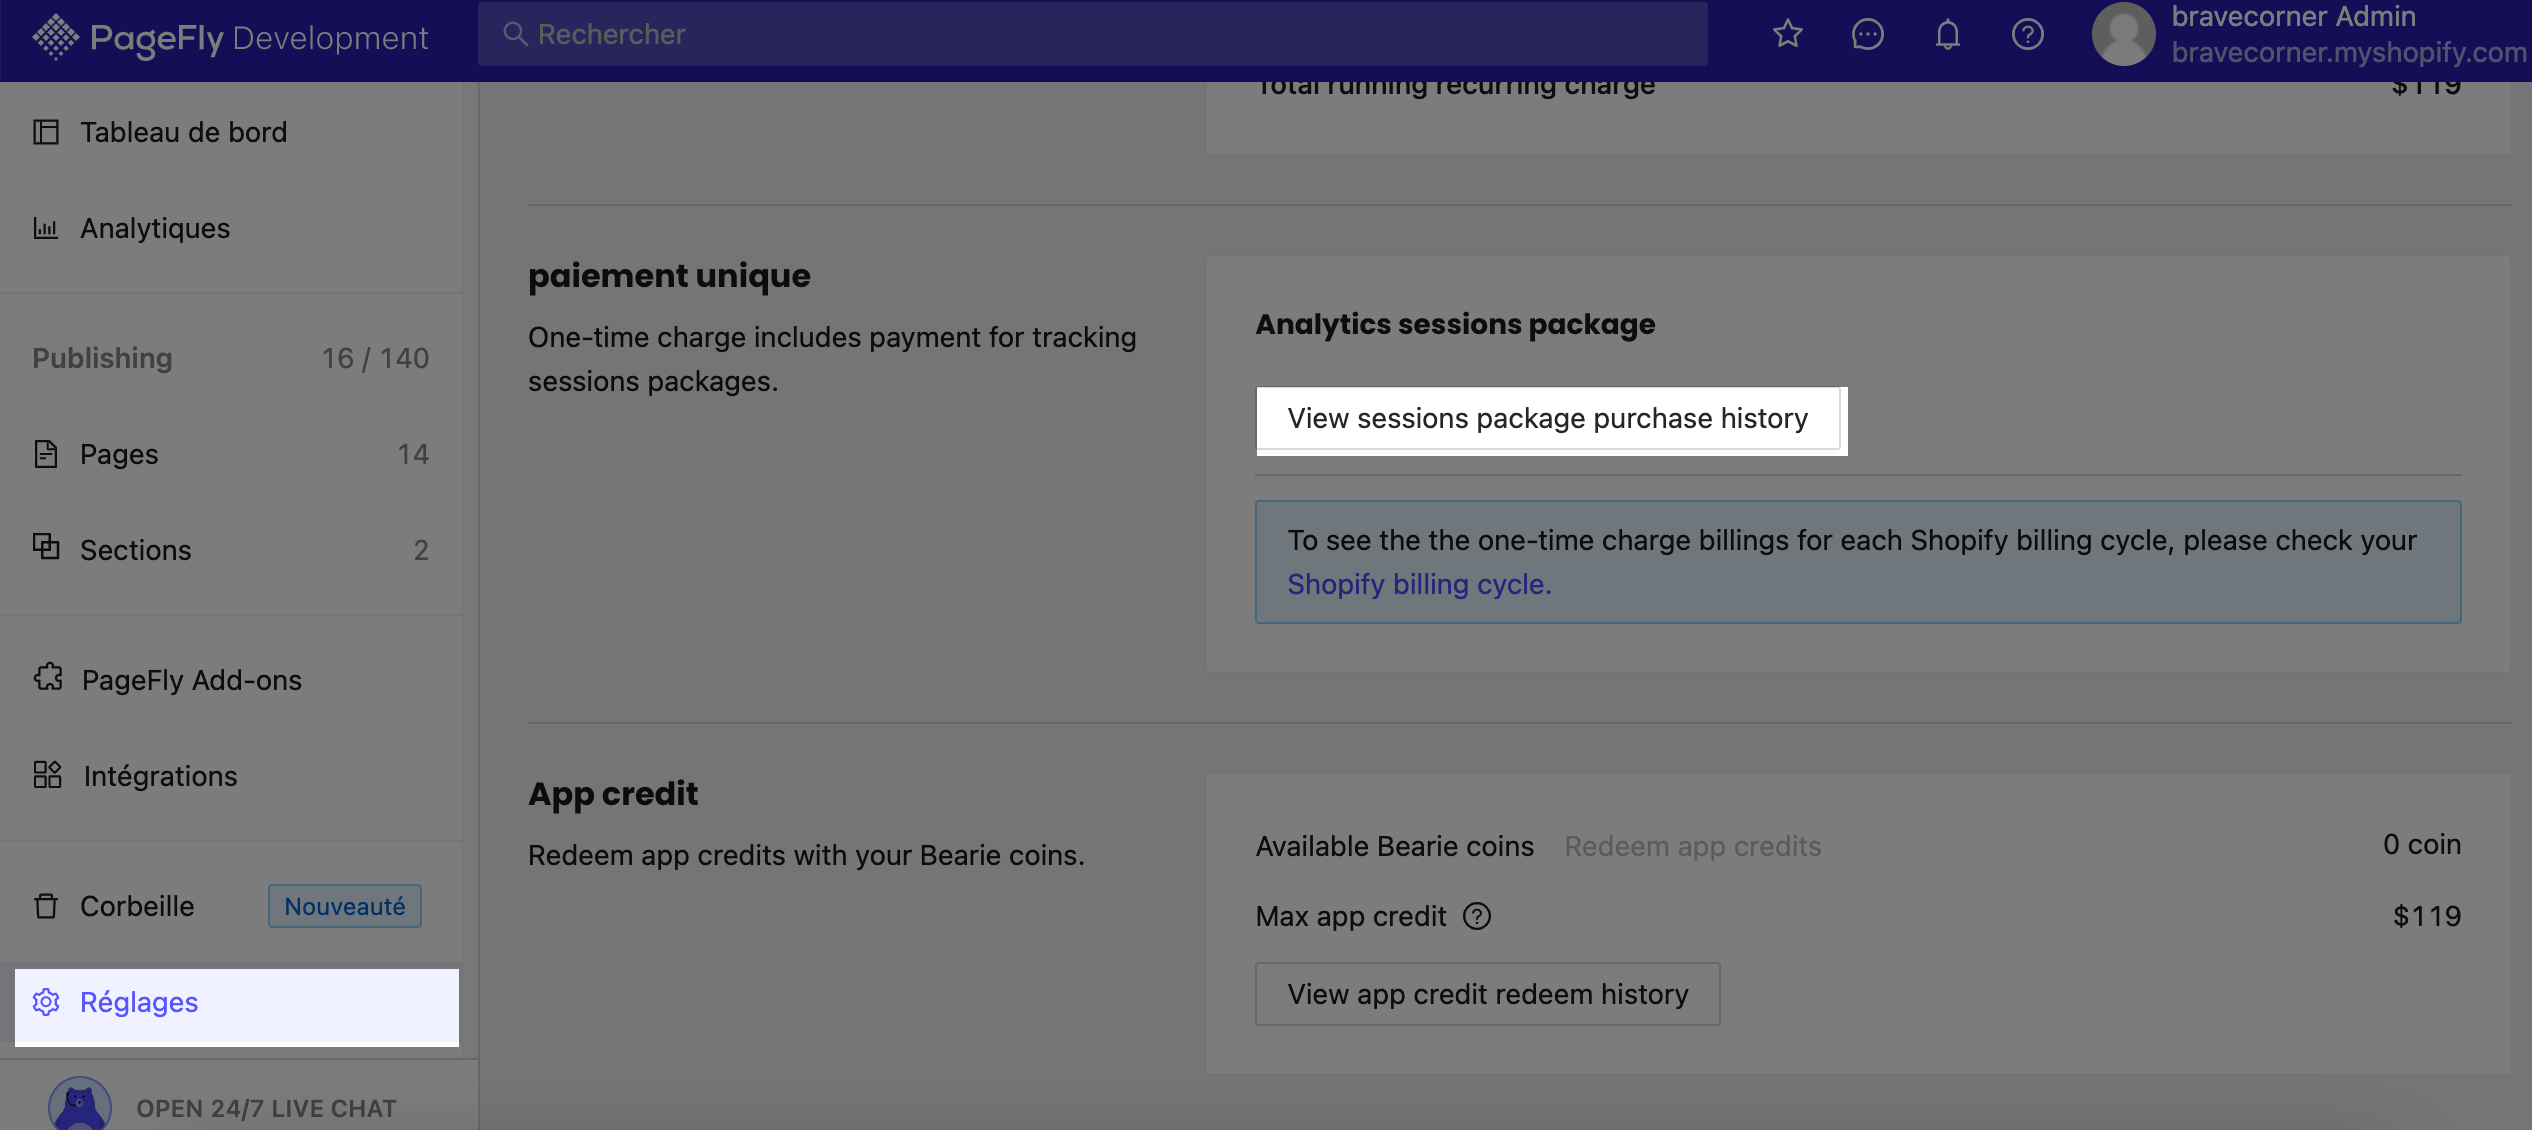Image resolution: width=2532 pixels, height=1130 pixels.
Task: Focus the Rechercher search field
Action: [x=1092, y=34]
